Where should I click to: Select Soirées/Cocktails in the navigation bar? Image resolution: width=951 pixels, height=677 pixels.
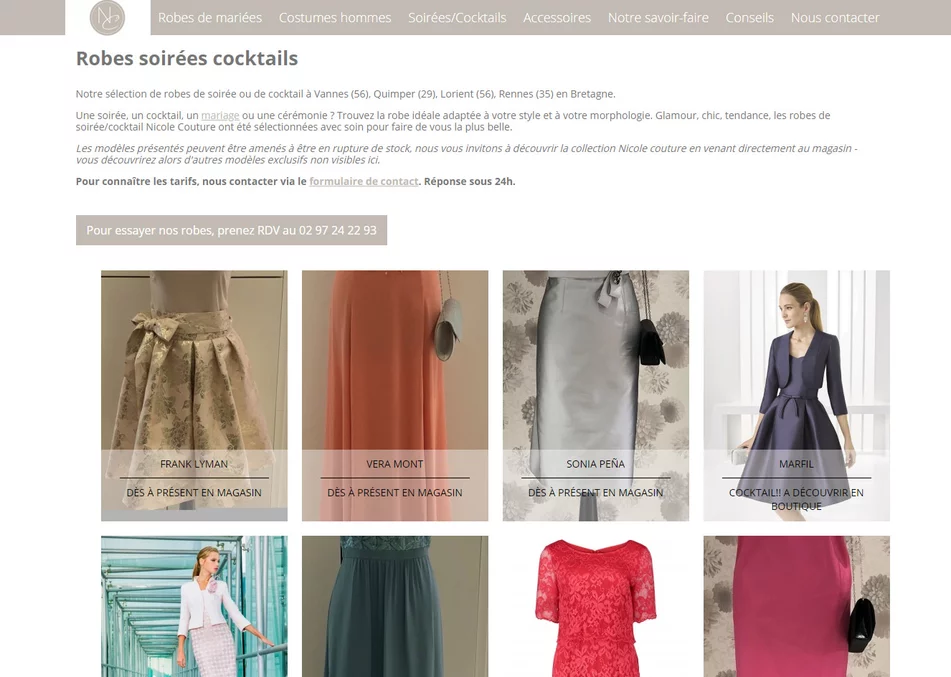pyautogui.click(x=457, y=18)
